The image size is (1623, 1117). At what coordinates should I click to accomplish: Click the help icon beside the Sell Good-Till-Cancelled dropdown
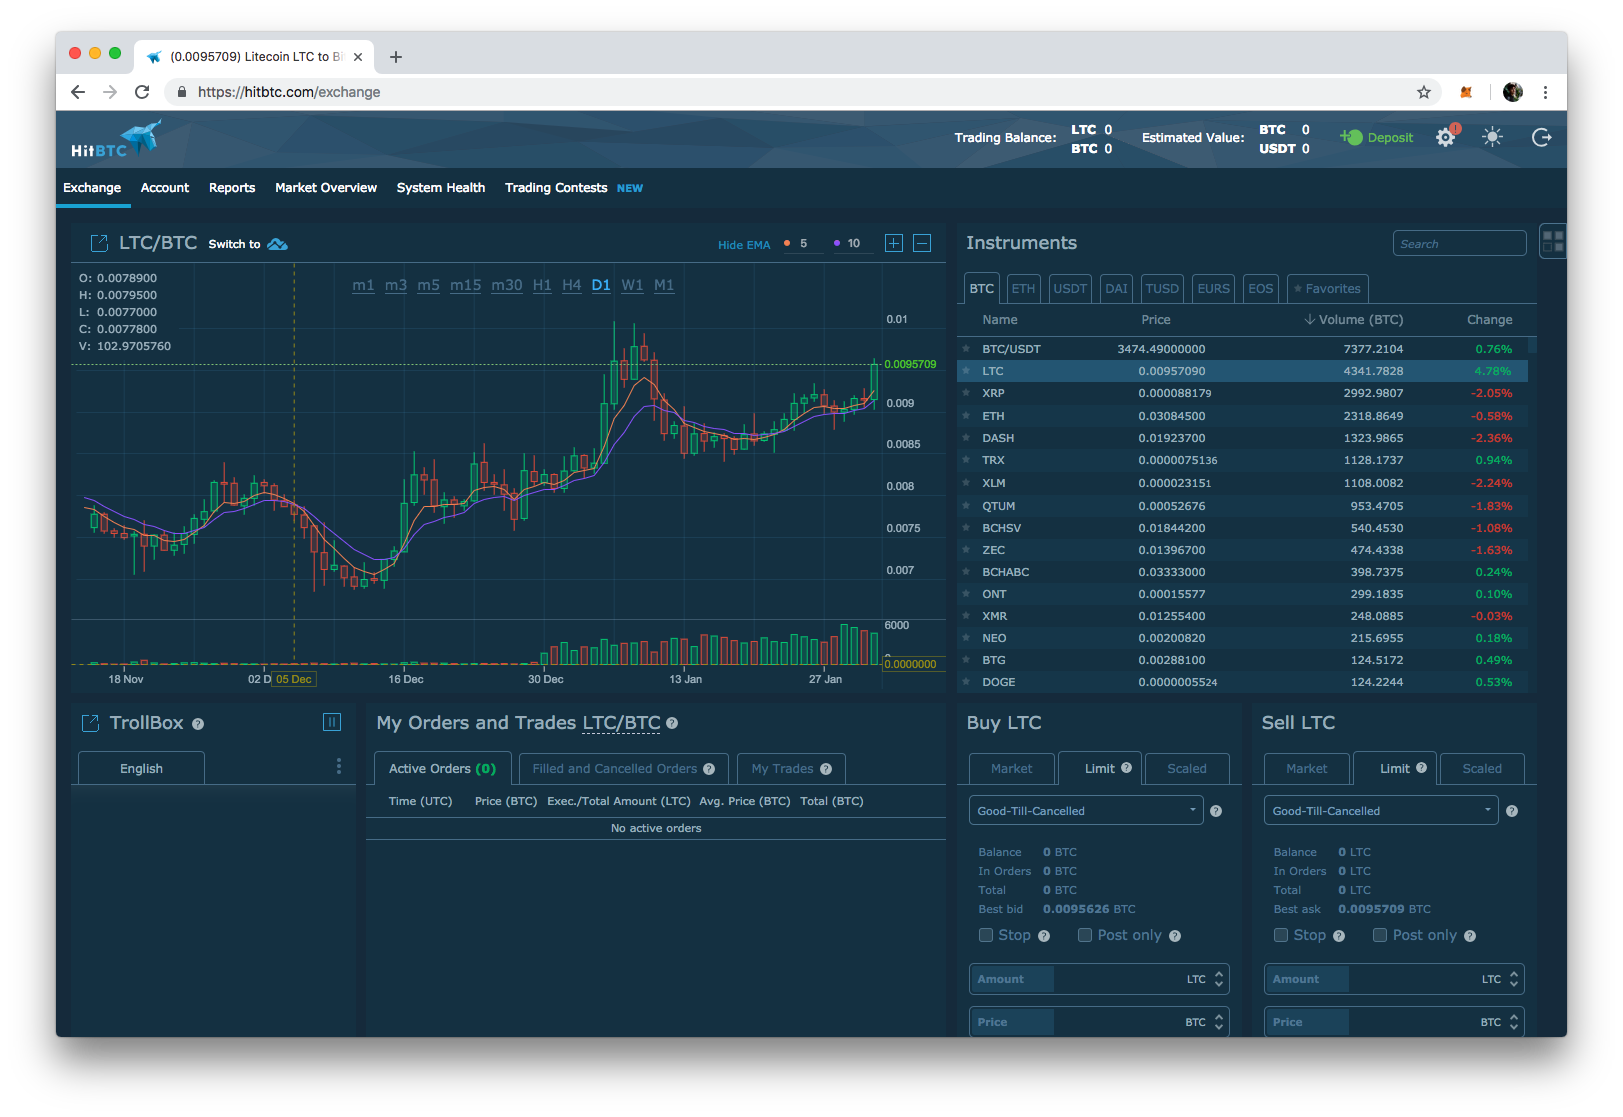(1512, 811)
